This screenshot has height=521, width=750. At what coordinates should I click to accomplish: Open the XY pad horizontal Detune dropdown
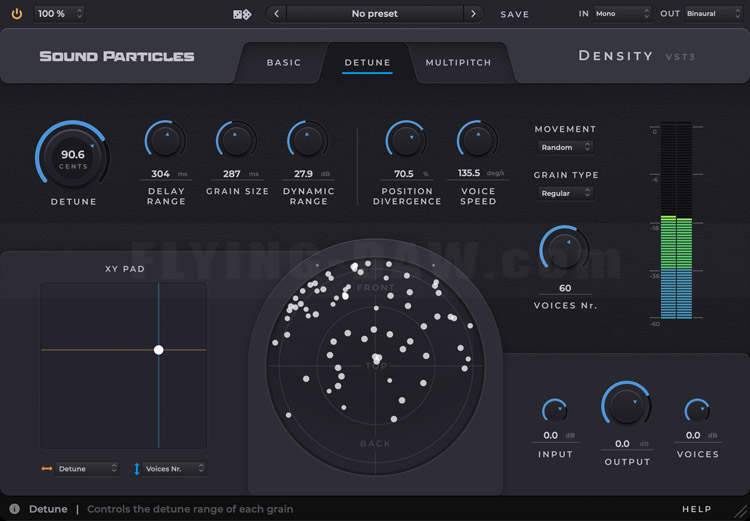(x=87, y=469)
